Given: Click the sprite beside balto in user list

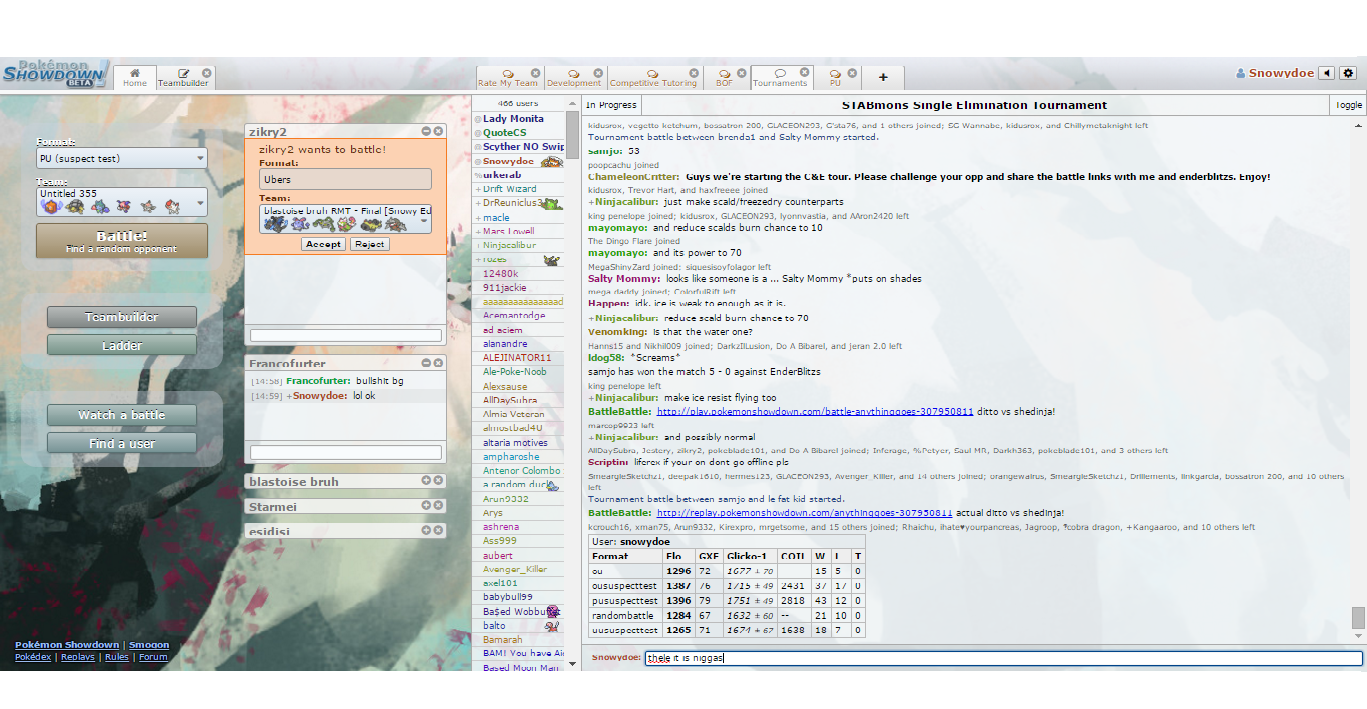Looking at the screenshot, I should click(x=551, y=626).
